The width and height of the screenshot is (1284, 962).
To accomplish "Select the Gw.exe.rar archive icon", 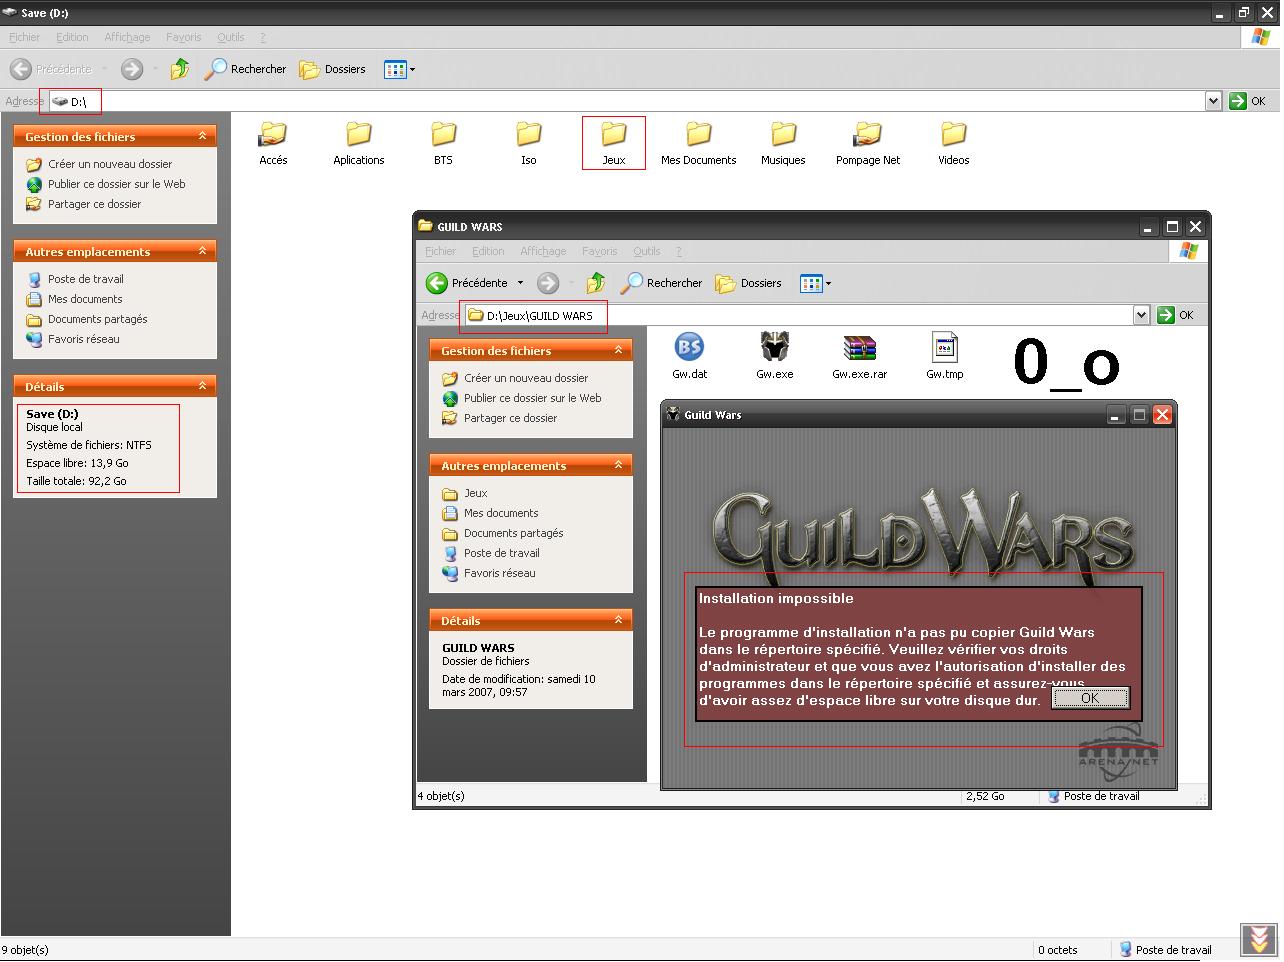I will click(860, 356).
